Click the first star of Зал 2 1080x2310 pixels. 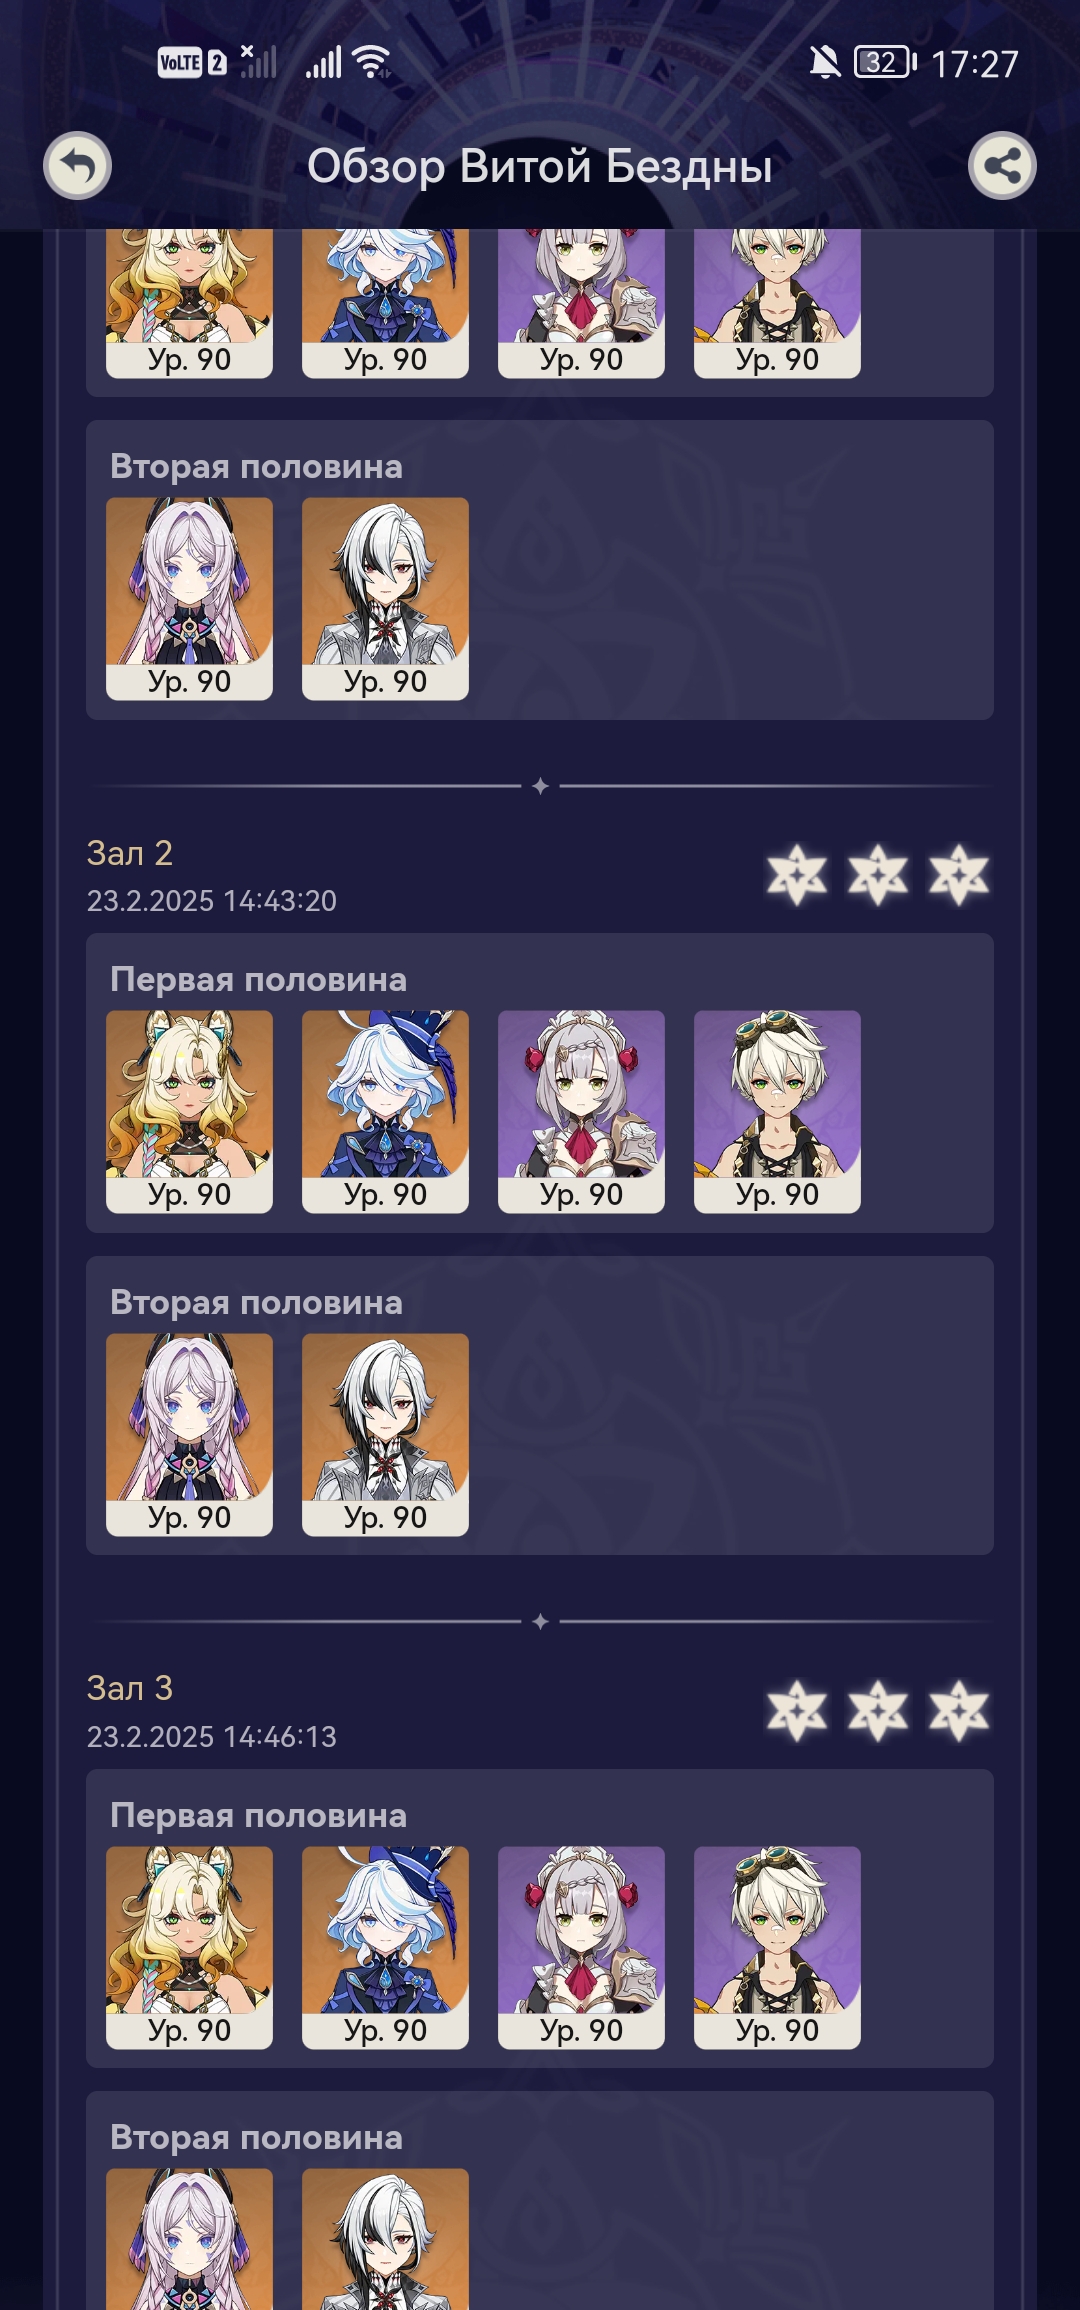coord(797,875)
